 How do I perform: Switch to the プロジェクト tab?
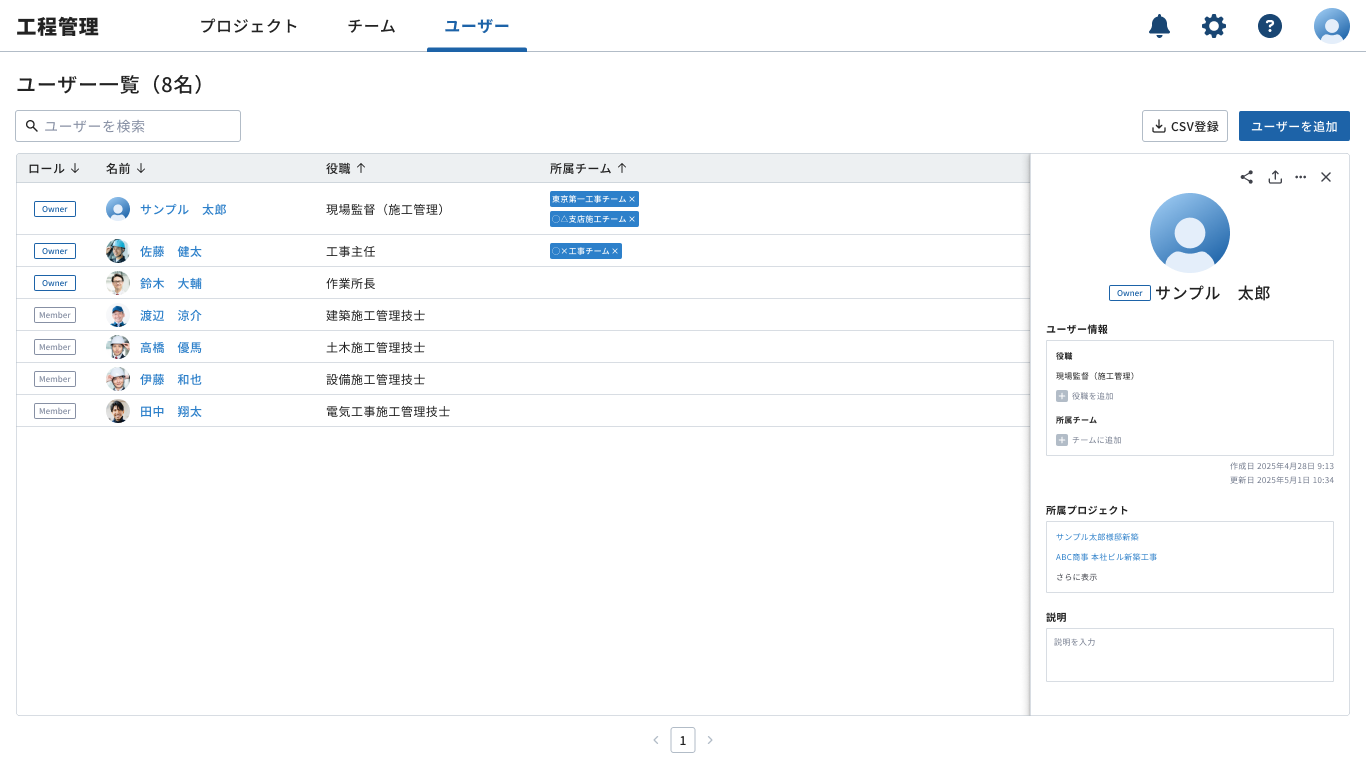pyautogui.click(x=249, y=26)
